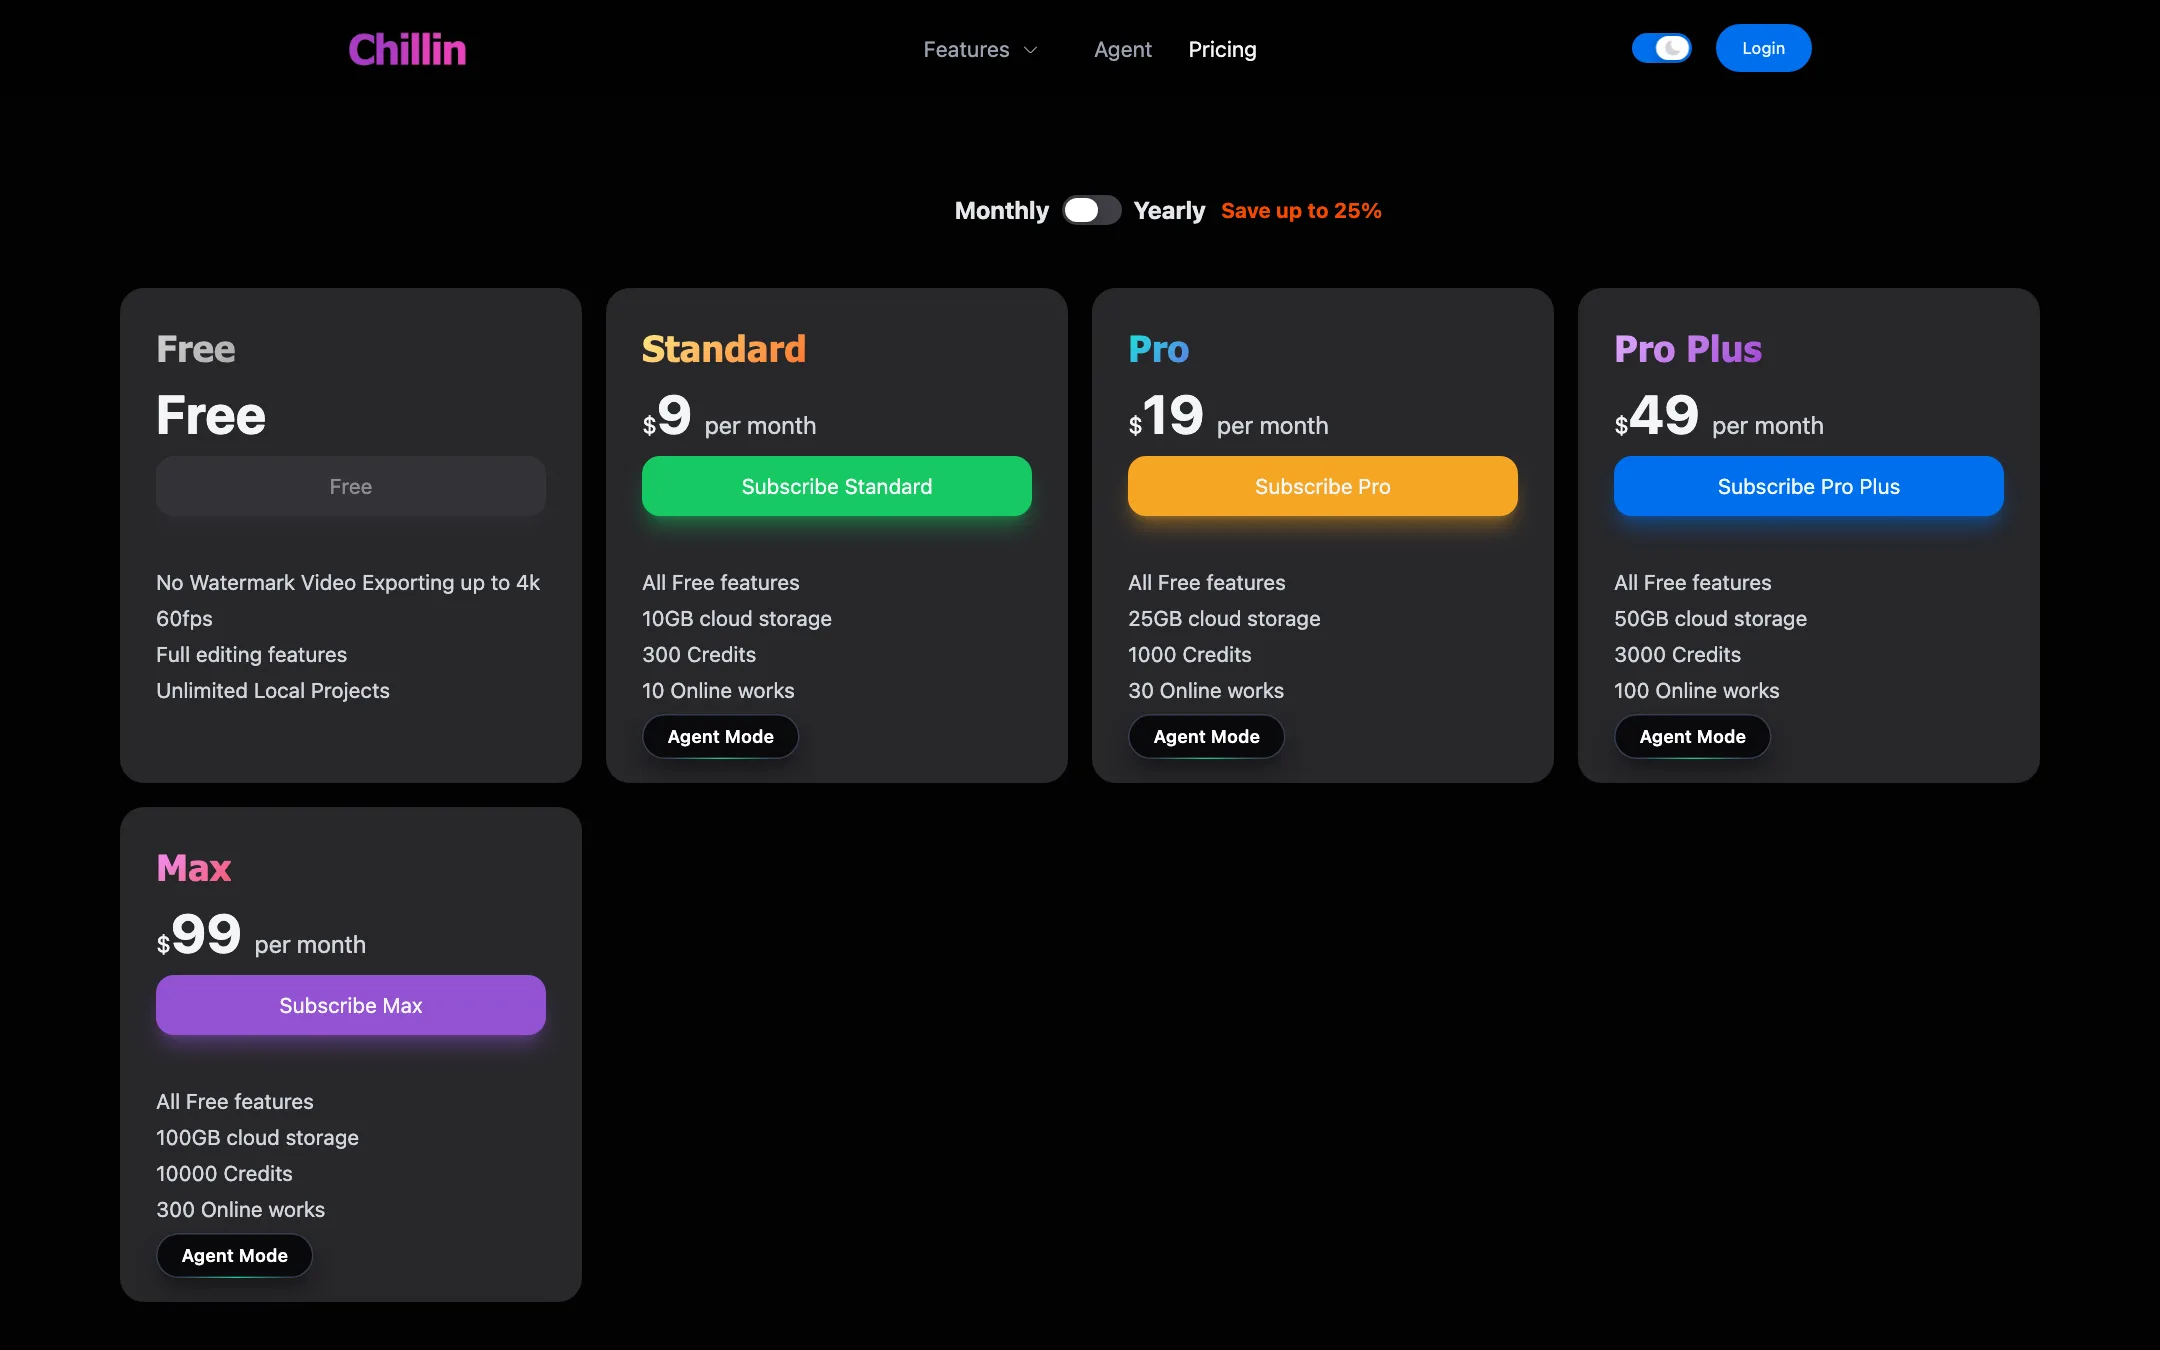Click Agent Mode badge in Standard card
This screenshot has height=1350, width=2160.
pos(720,736)
